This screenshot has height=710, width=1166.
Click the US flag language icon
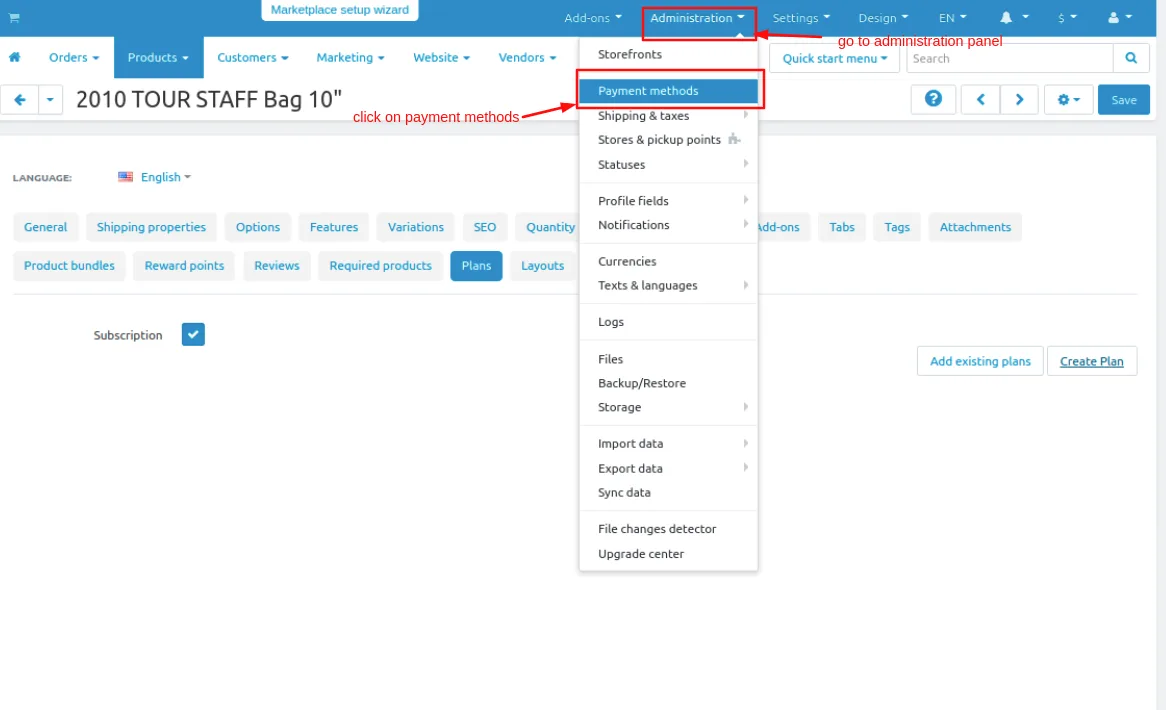tap(126, 177)
